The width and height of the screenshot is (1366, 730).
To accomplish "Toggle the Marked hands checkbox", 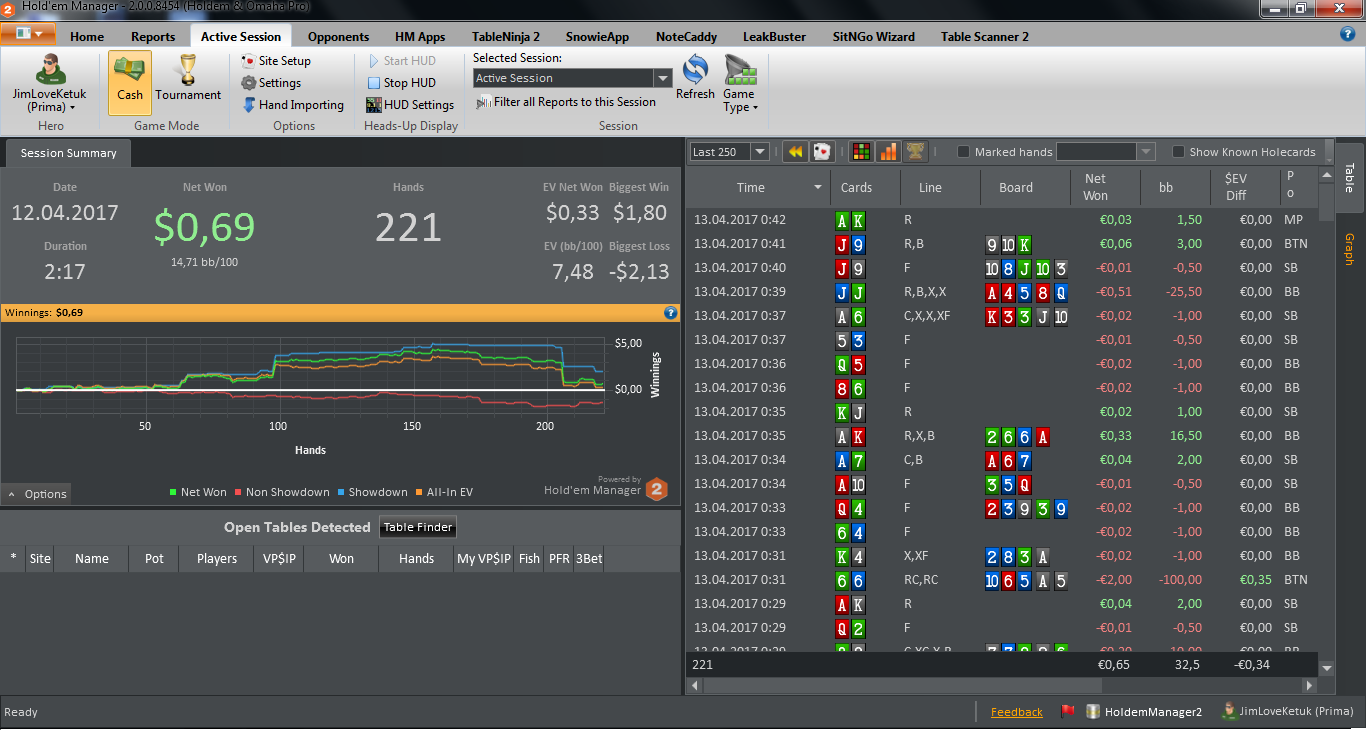I will [963, 152].
